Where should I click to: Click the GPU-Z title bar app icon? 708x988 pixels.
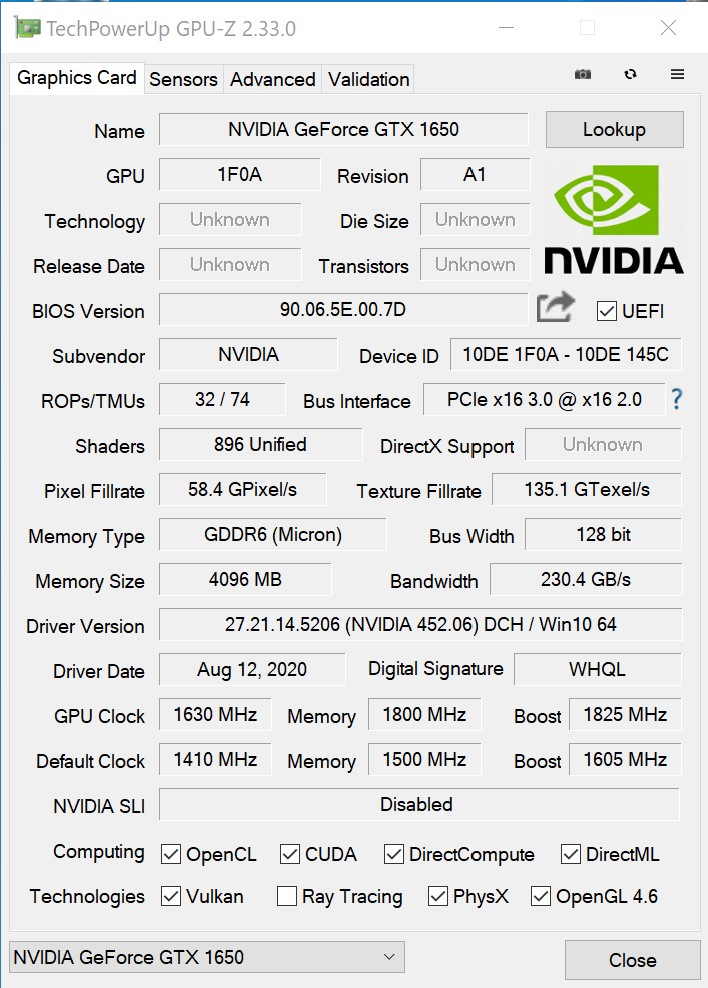[x=27, y=28]
